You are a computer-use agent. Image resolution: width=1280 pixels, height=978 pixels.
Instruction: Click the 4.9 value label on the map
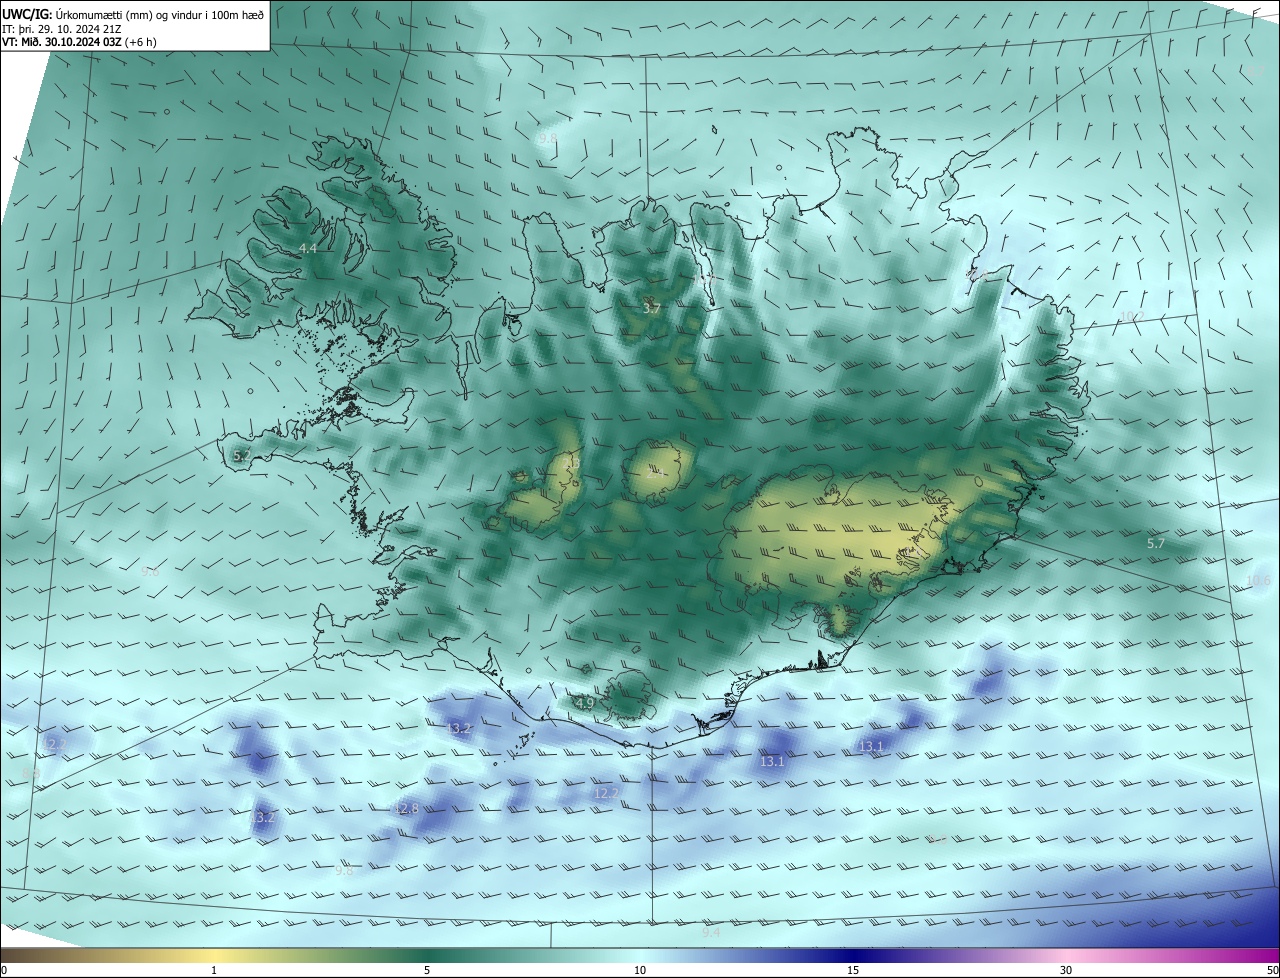(x=585, y=703)
